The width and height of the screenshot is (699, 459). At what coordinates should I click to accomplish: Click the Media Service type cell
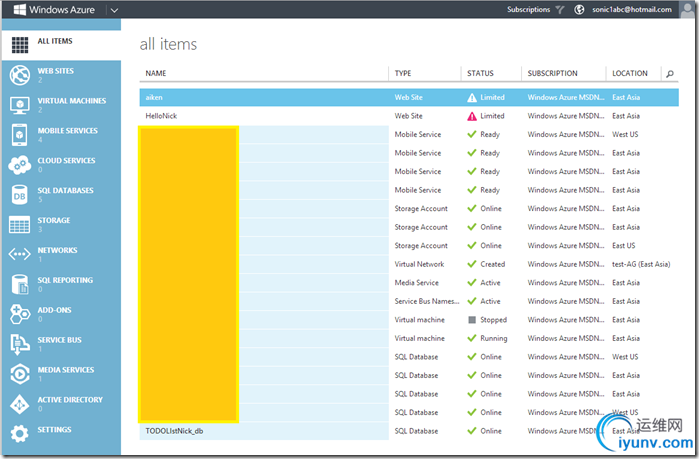[x=416, y=283]
